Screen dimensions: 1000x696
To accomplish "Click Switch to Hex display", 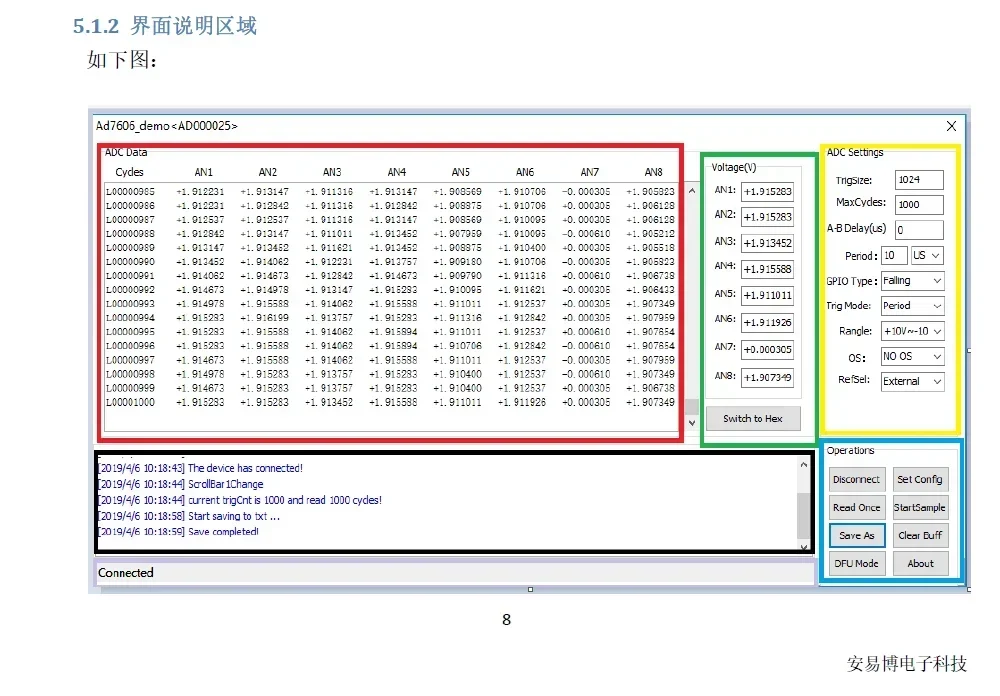I will [753, 419].
